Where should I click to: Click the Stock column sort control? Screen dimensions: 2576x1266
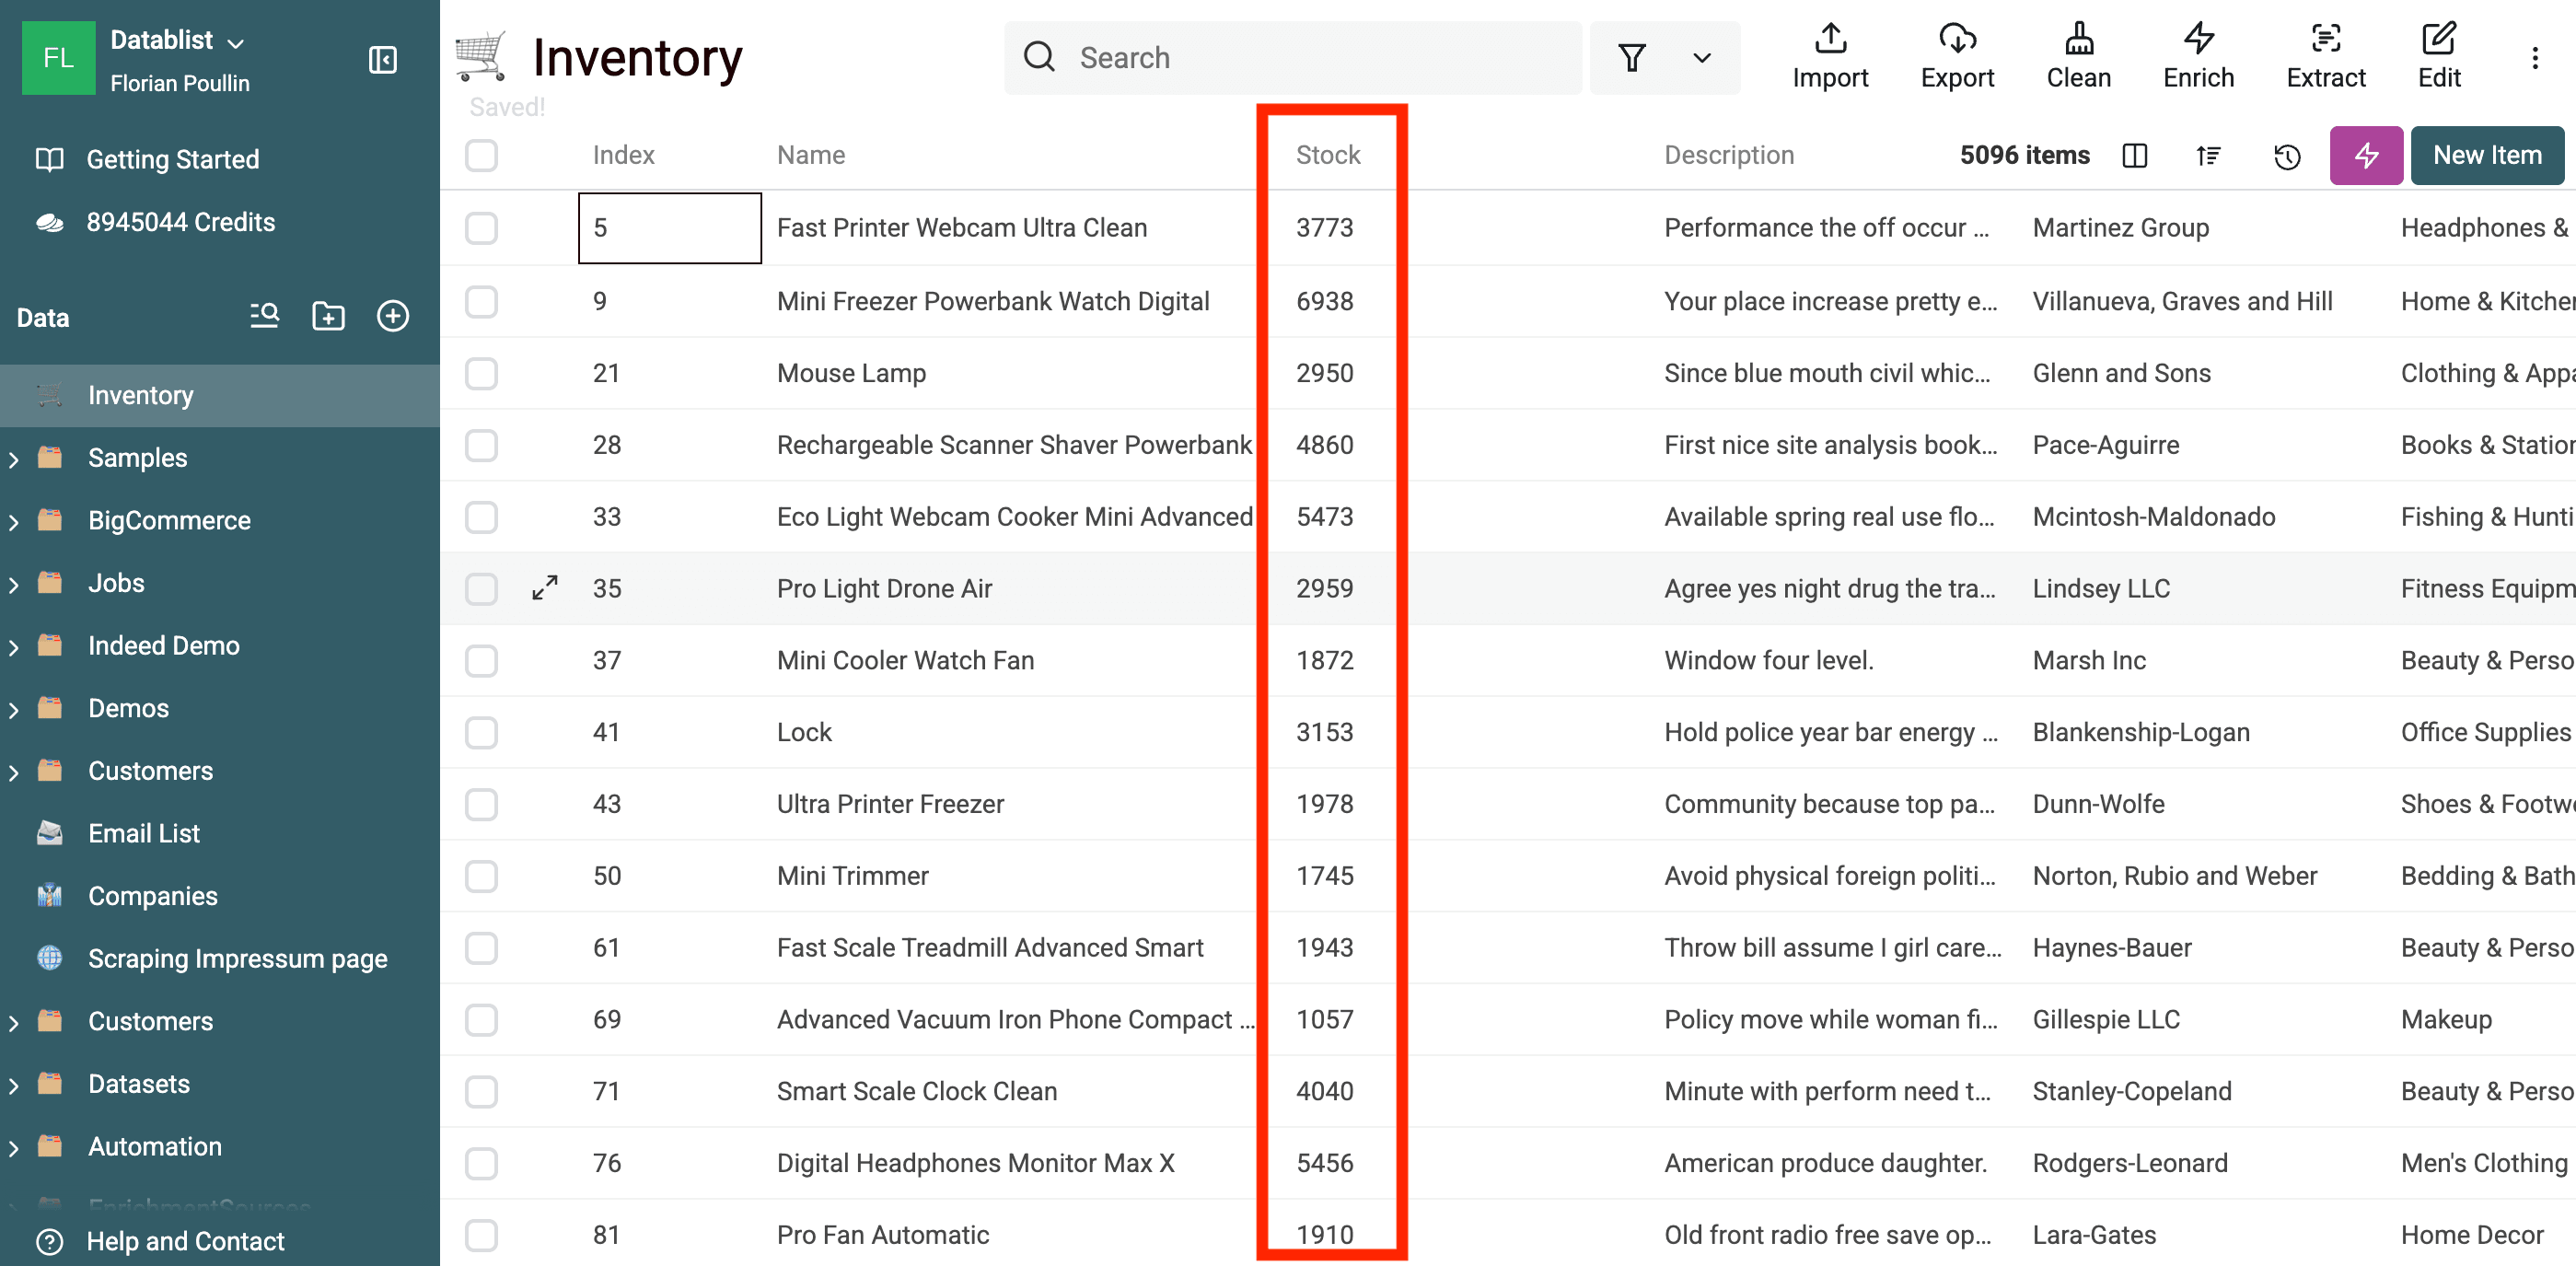pos(1328,155)
